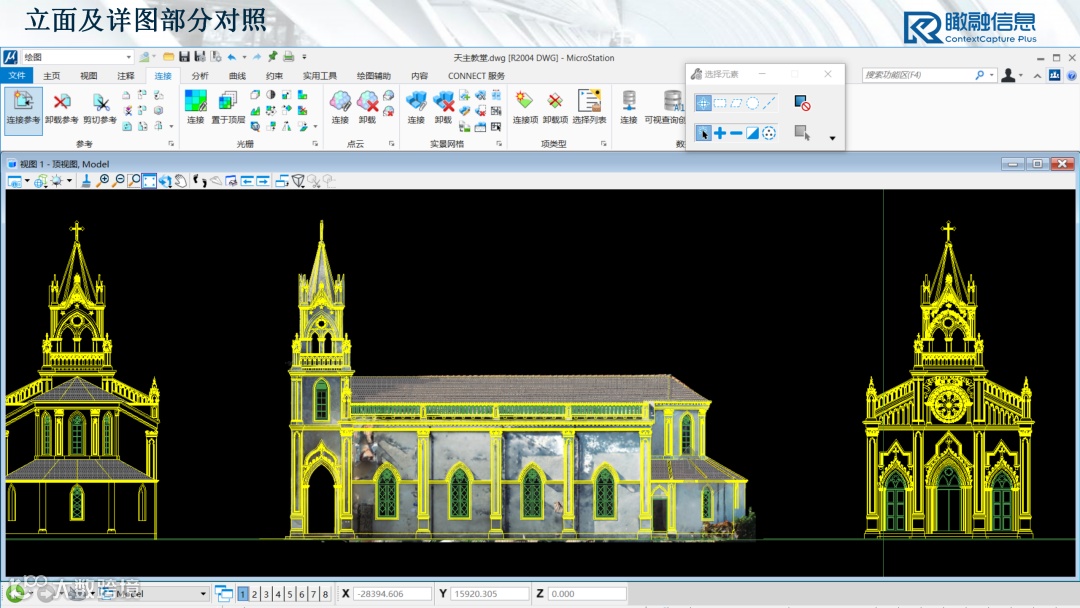The height and width of the screenshot is (608, 1080).
Task: Click the save icon in quick access toolbar
Action: (185, 57)
